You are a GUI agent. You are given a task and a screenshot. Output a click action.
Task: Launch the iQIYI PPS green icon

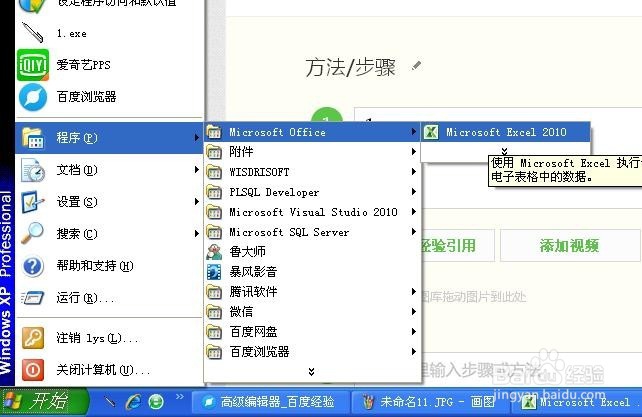(x=33, y=65)
